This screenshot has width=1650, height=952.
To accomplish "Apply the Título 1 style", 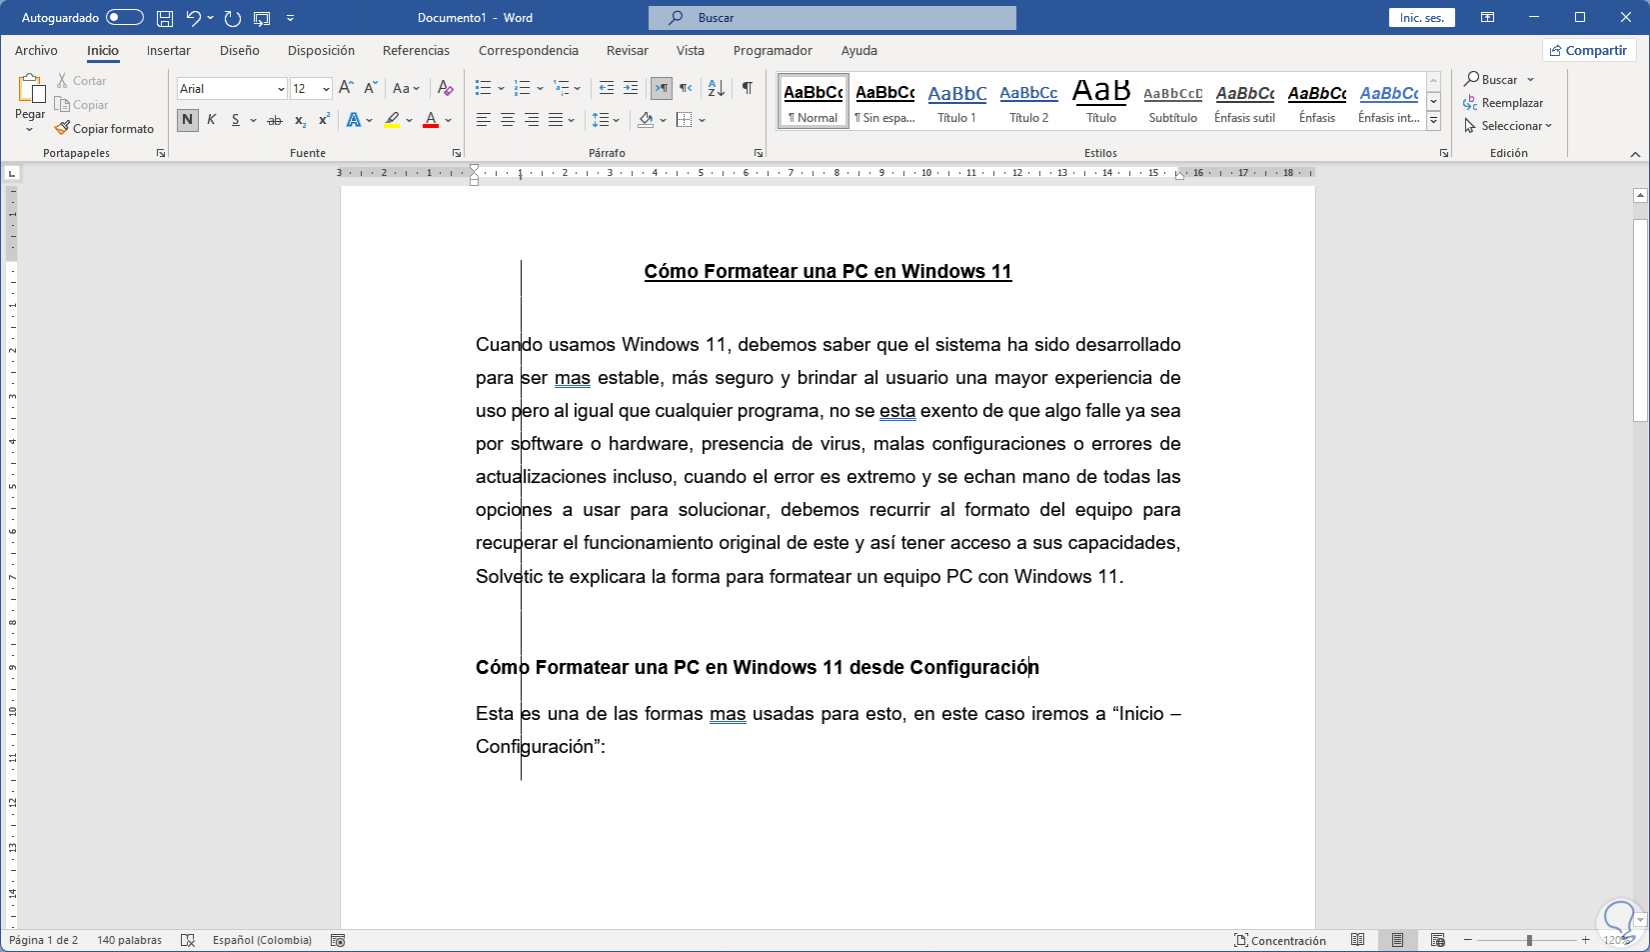I will (957, 102).
